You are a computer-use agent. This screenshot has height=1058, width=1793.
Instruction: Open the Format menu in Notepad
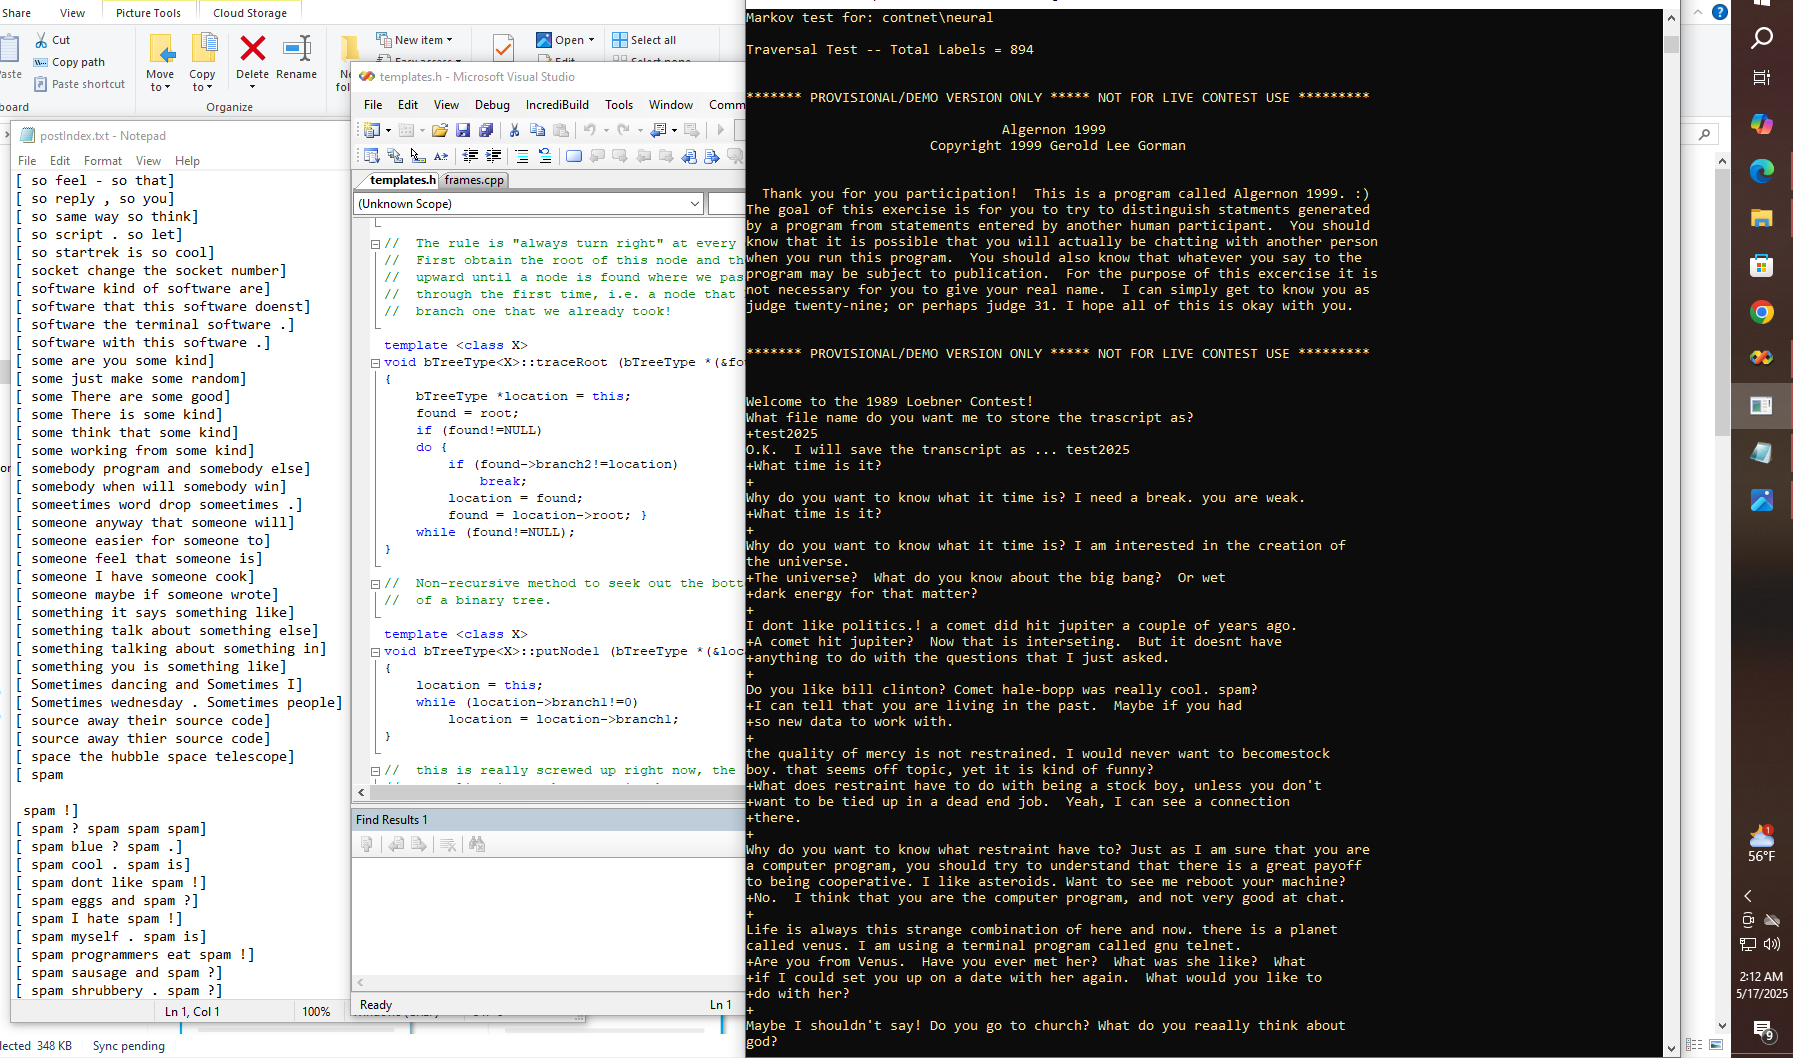coord(102,161)
